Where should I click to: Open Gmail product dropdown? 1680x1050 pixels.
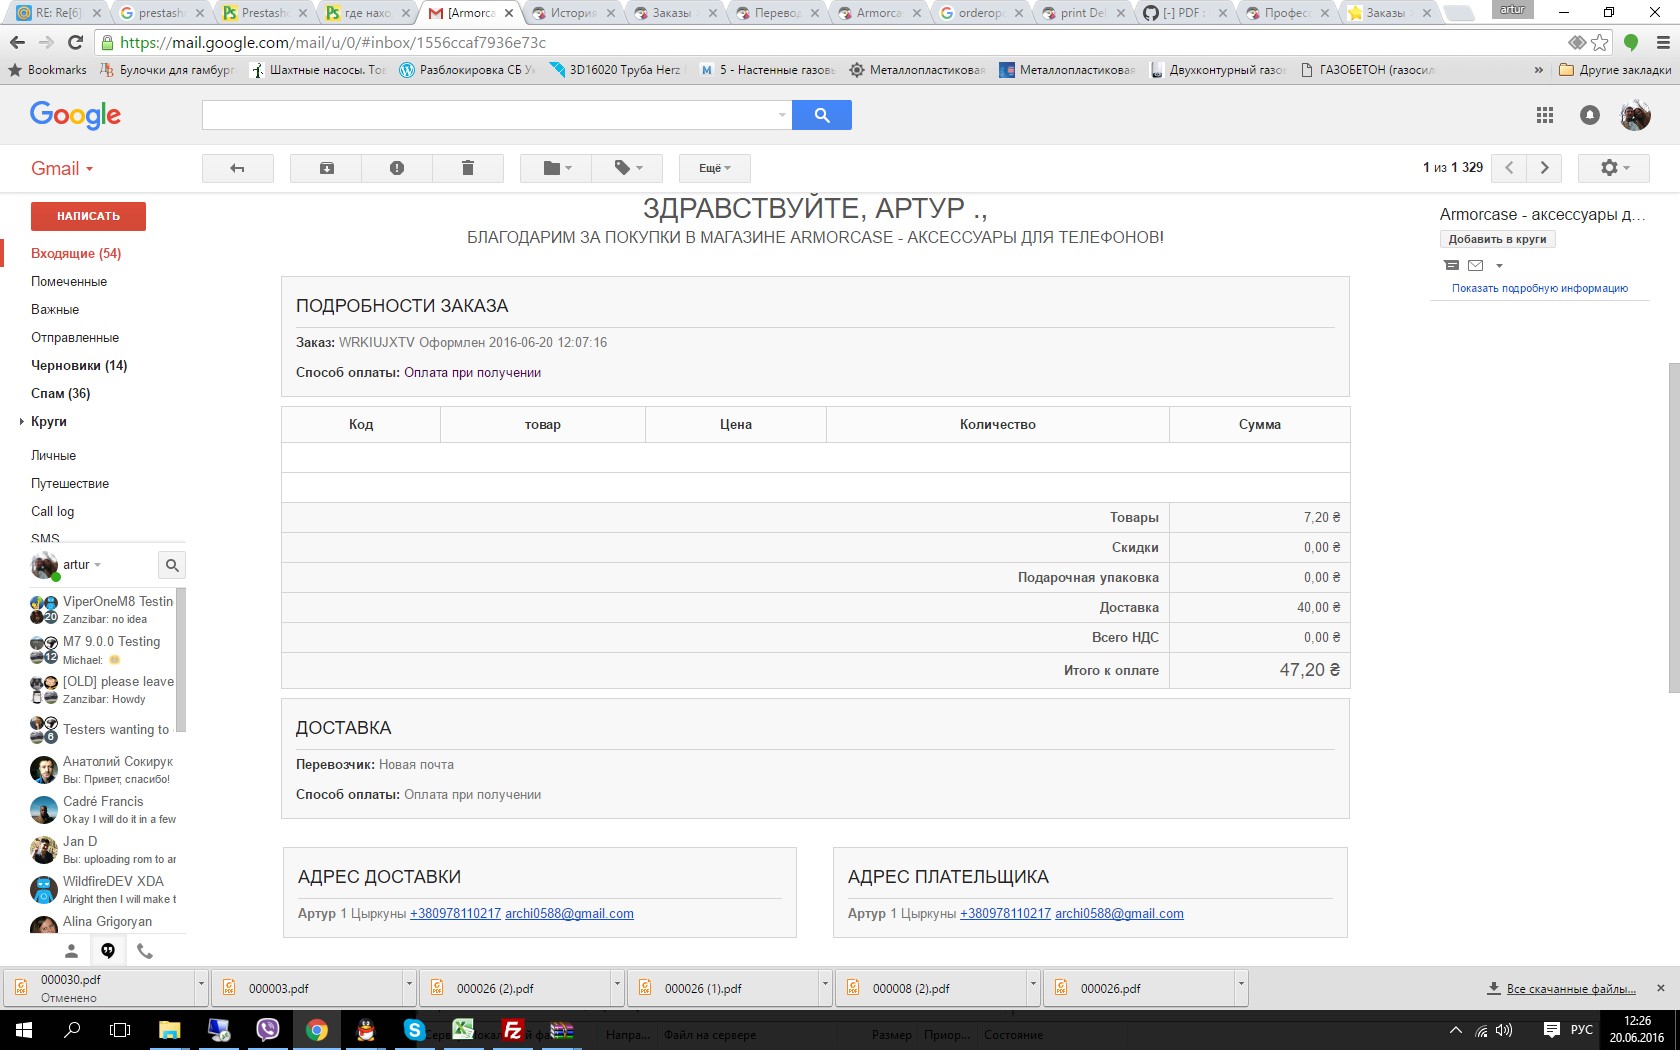pos(62,168)
